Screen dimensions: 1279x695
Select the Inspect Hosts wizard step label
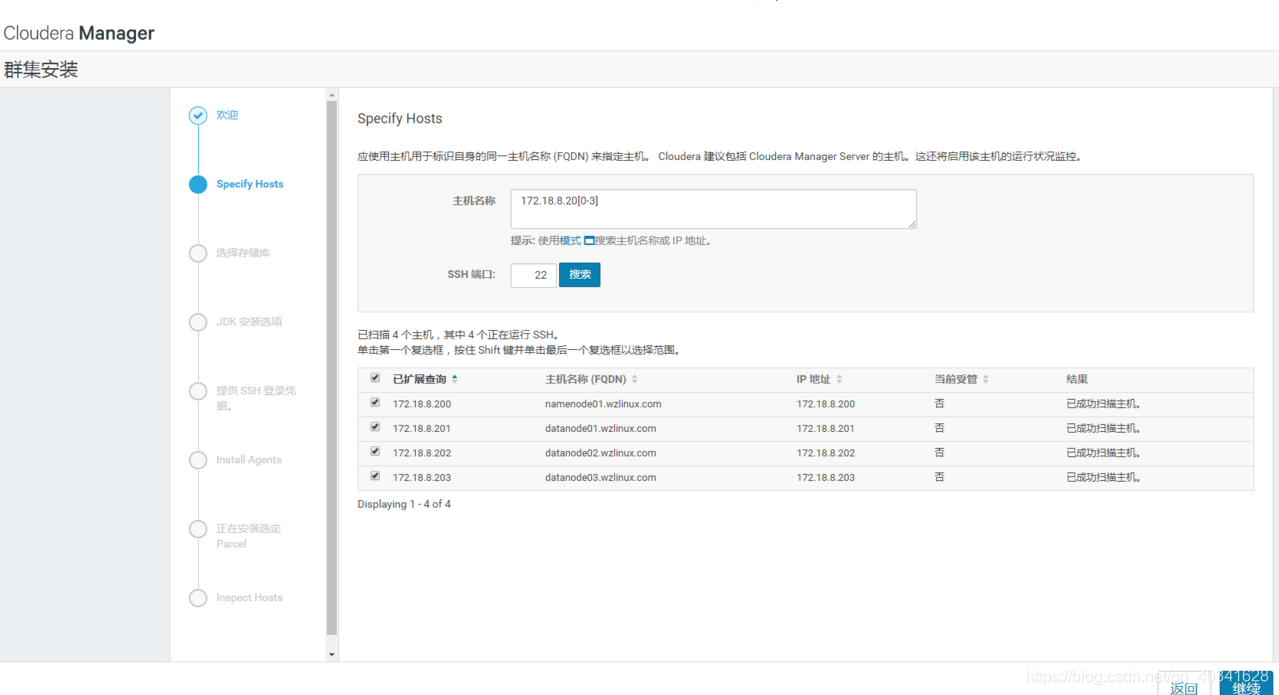(249, 598)
